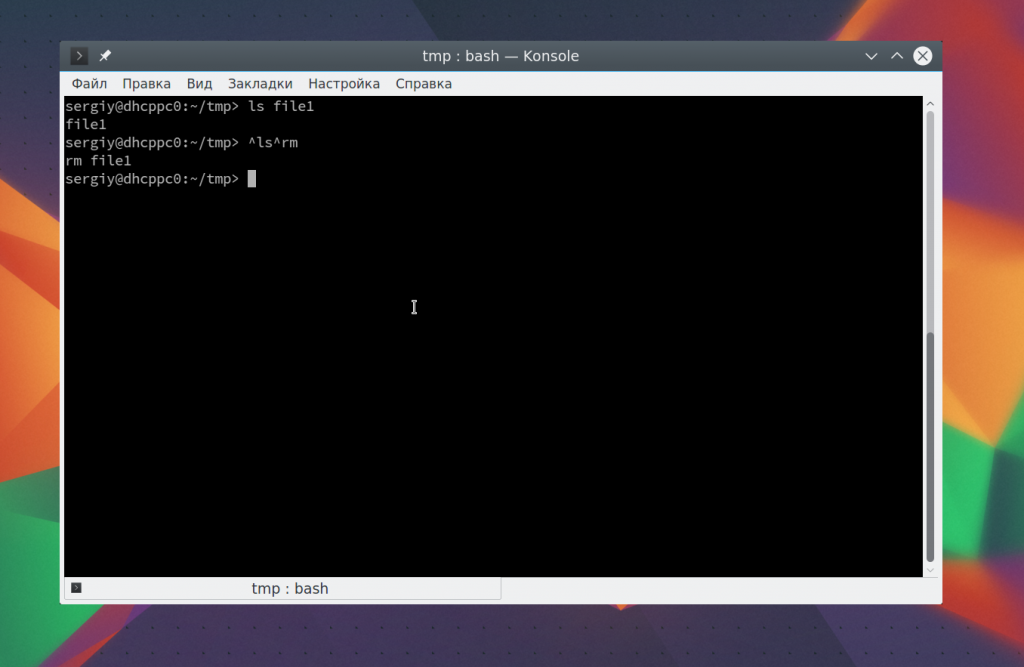Click the pin icon in title bar
1024x667 pixels.
(105, 56)
